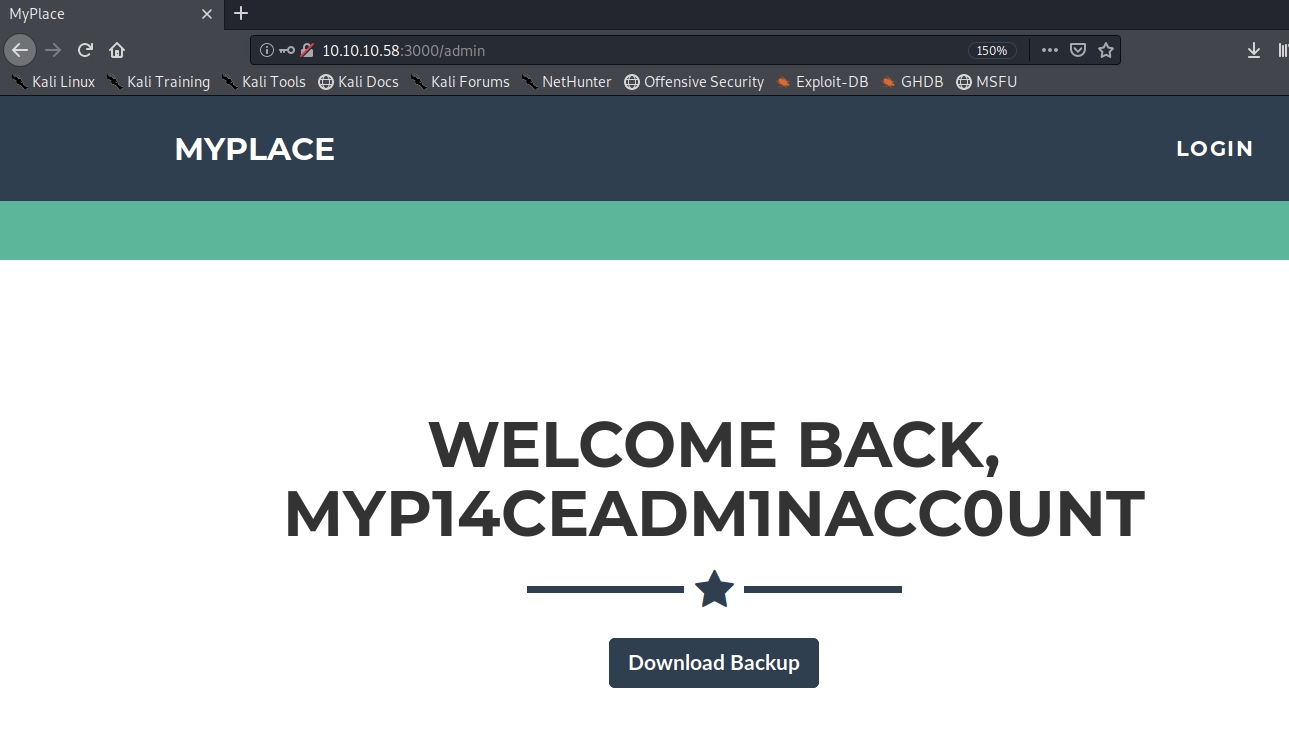Close the MyPlace tab

(x=207, y=14)
